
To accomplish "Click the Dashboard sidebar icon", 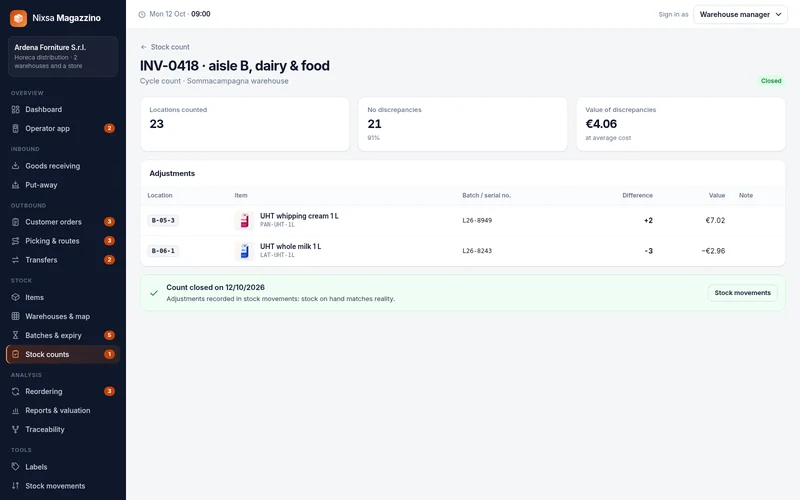I will click(15, 110).
